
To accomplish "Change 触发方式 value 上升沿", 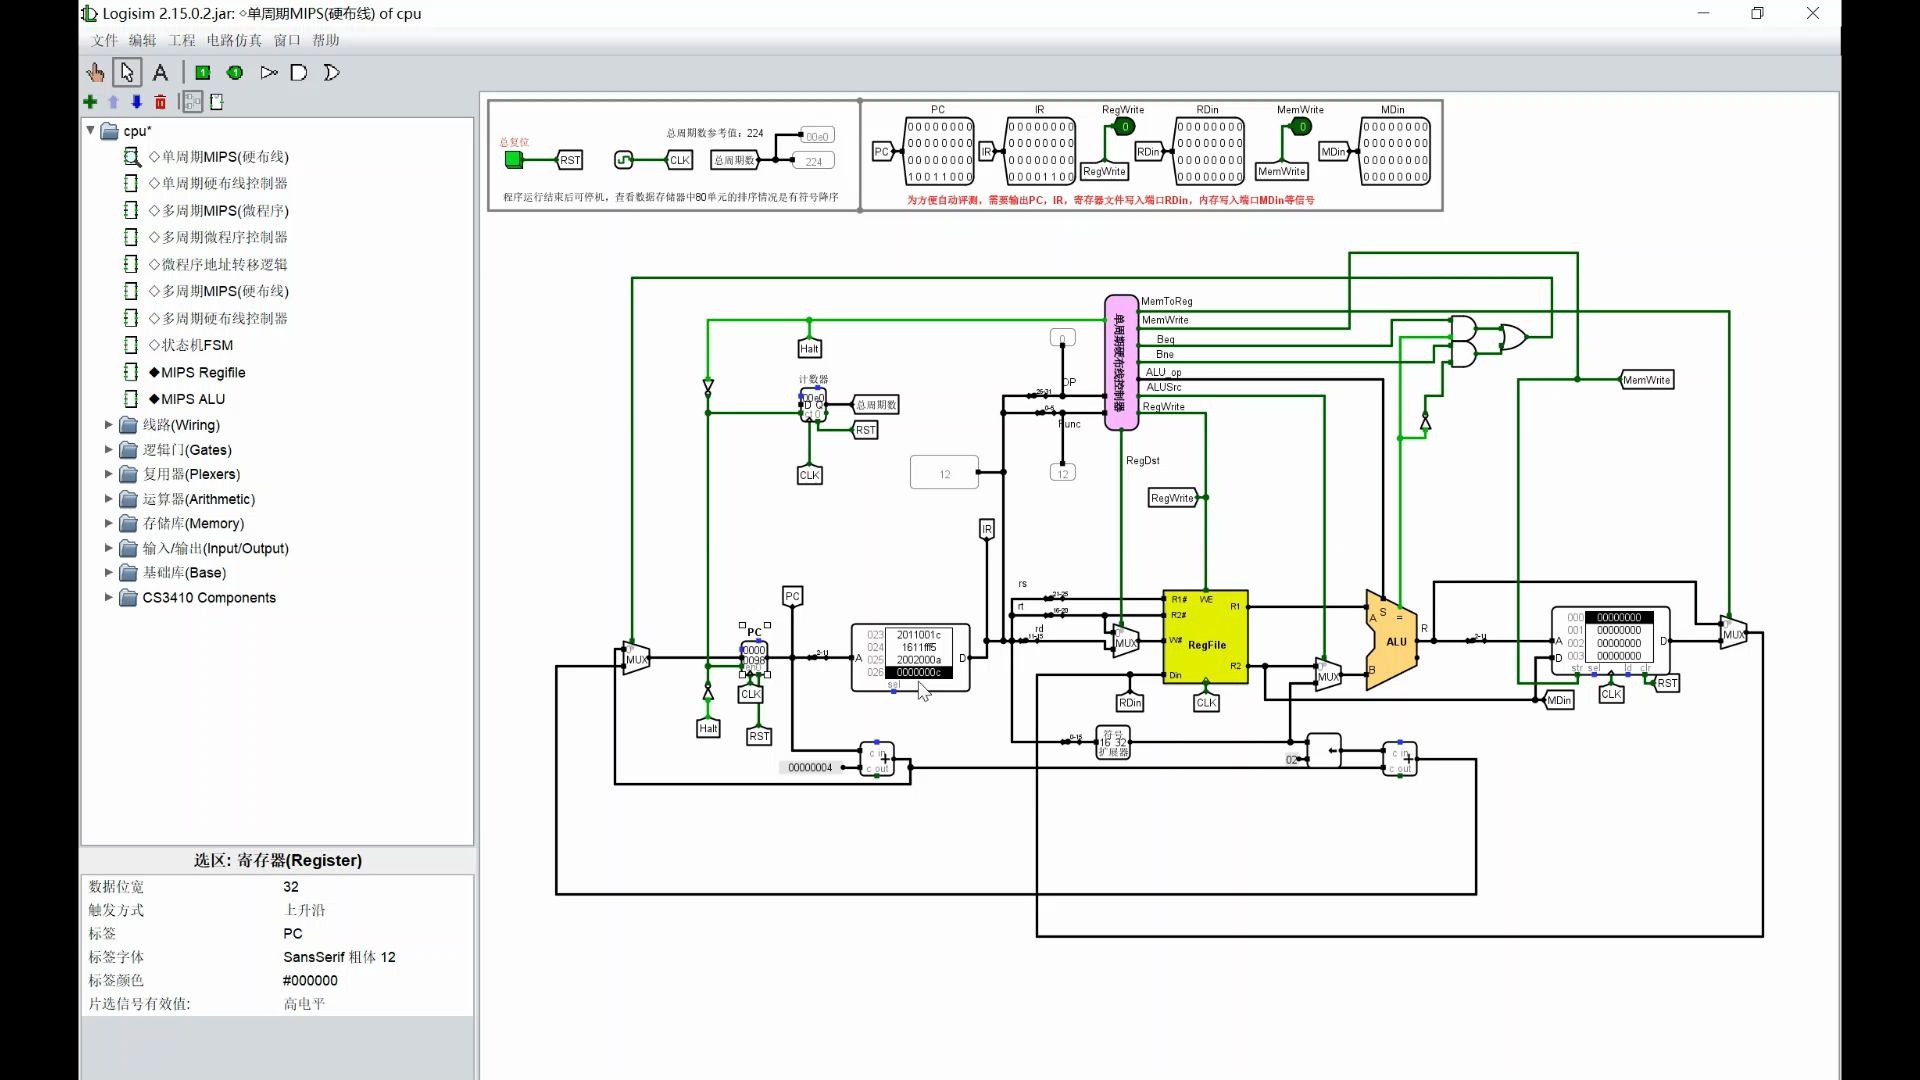I will [375, 910].
